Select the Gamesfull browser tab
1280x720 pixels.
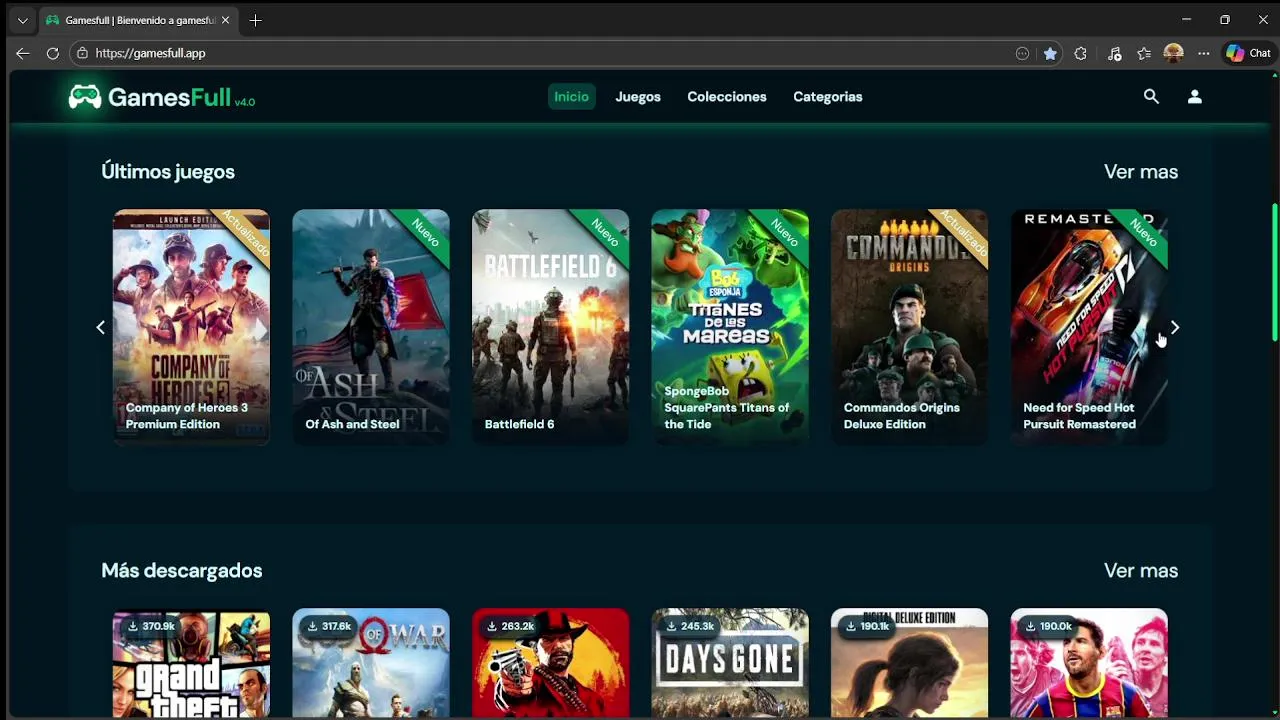click(x=138, y=20)
